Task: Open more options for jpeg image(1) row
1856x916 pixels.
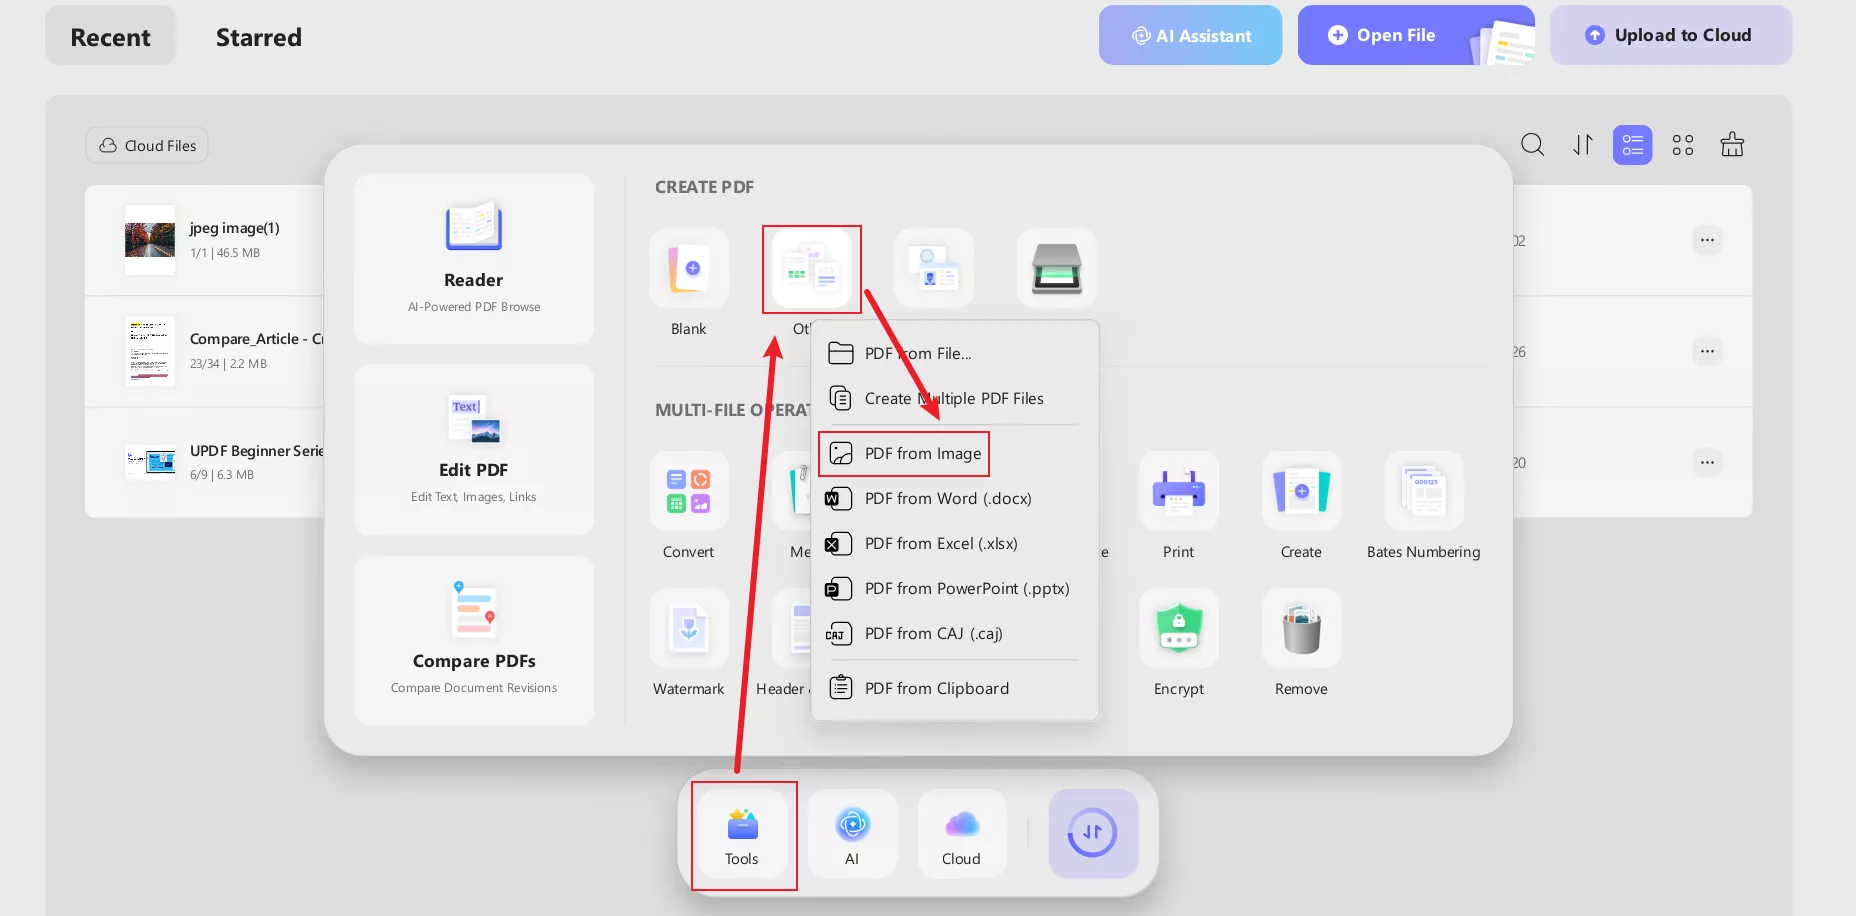Action: click(x=1707, y=240)
